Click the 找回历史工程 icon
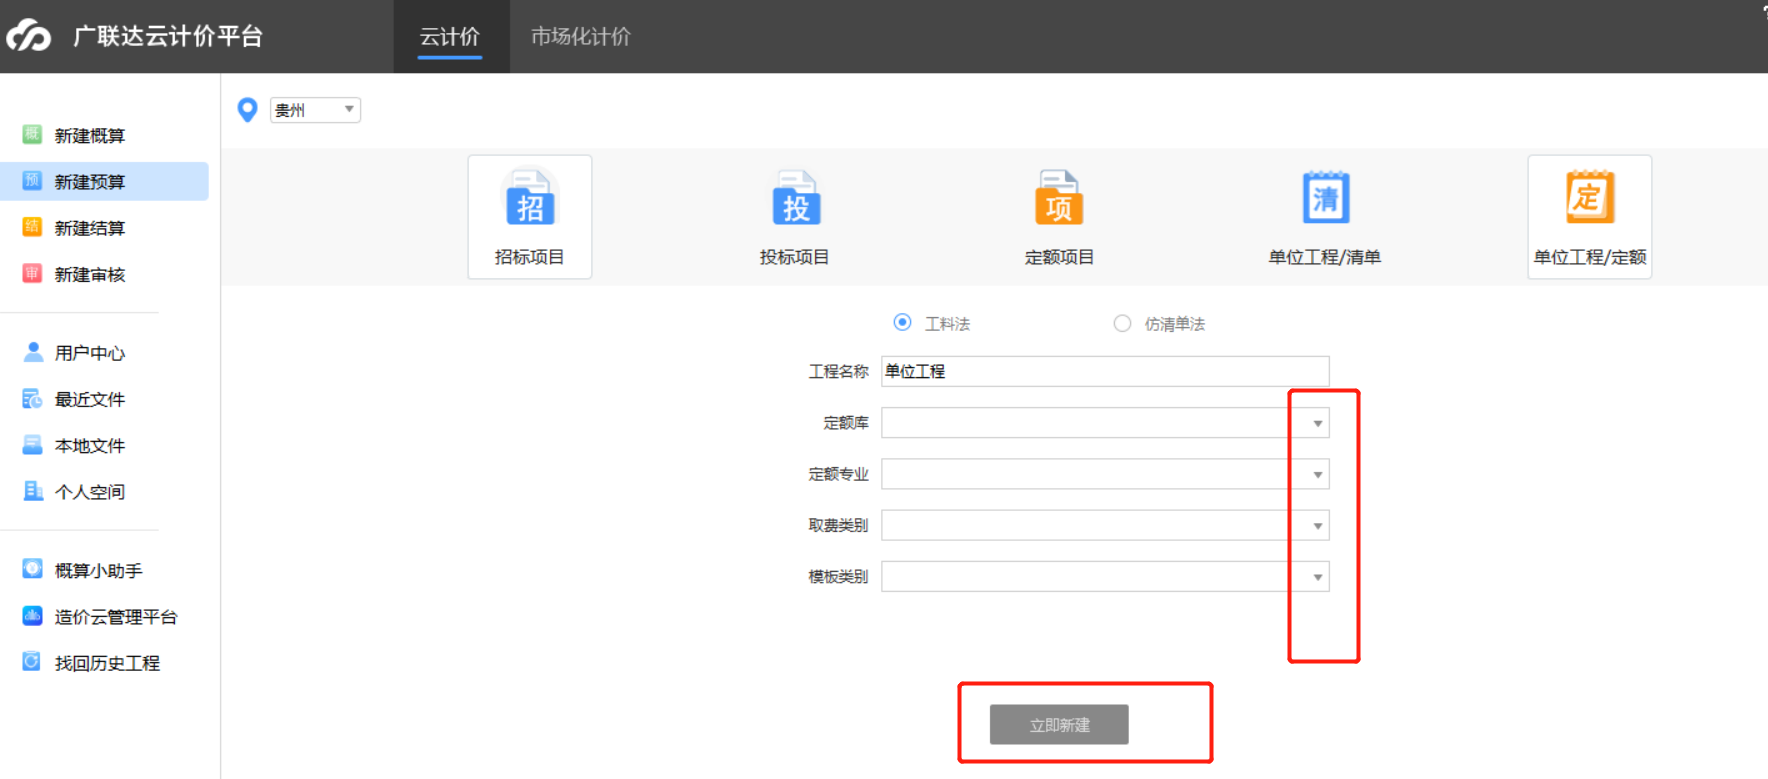This screenshot has width=1768, height=779. [32, 662]
